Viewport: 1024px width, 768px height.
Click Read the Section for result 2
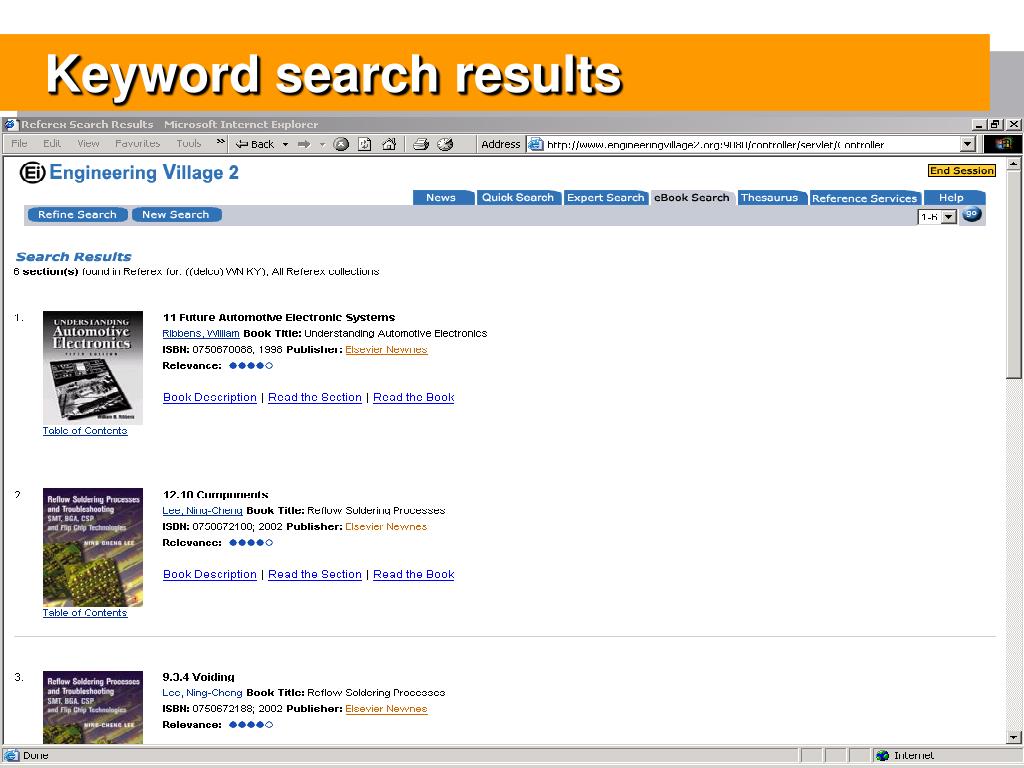[315, 575]
